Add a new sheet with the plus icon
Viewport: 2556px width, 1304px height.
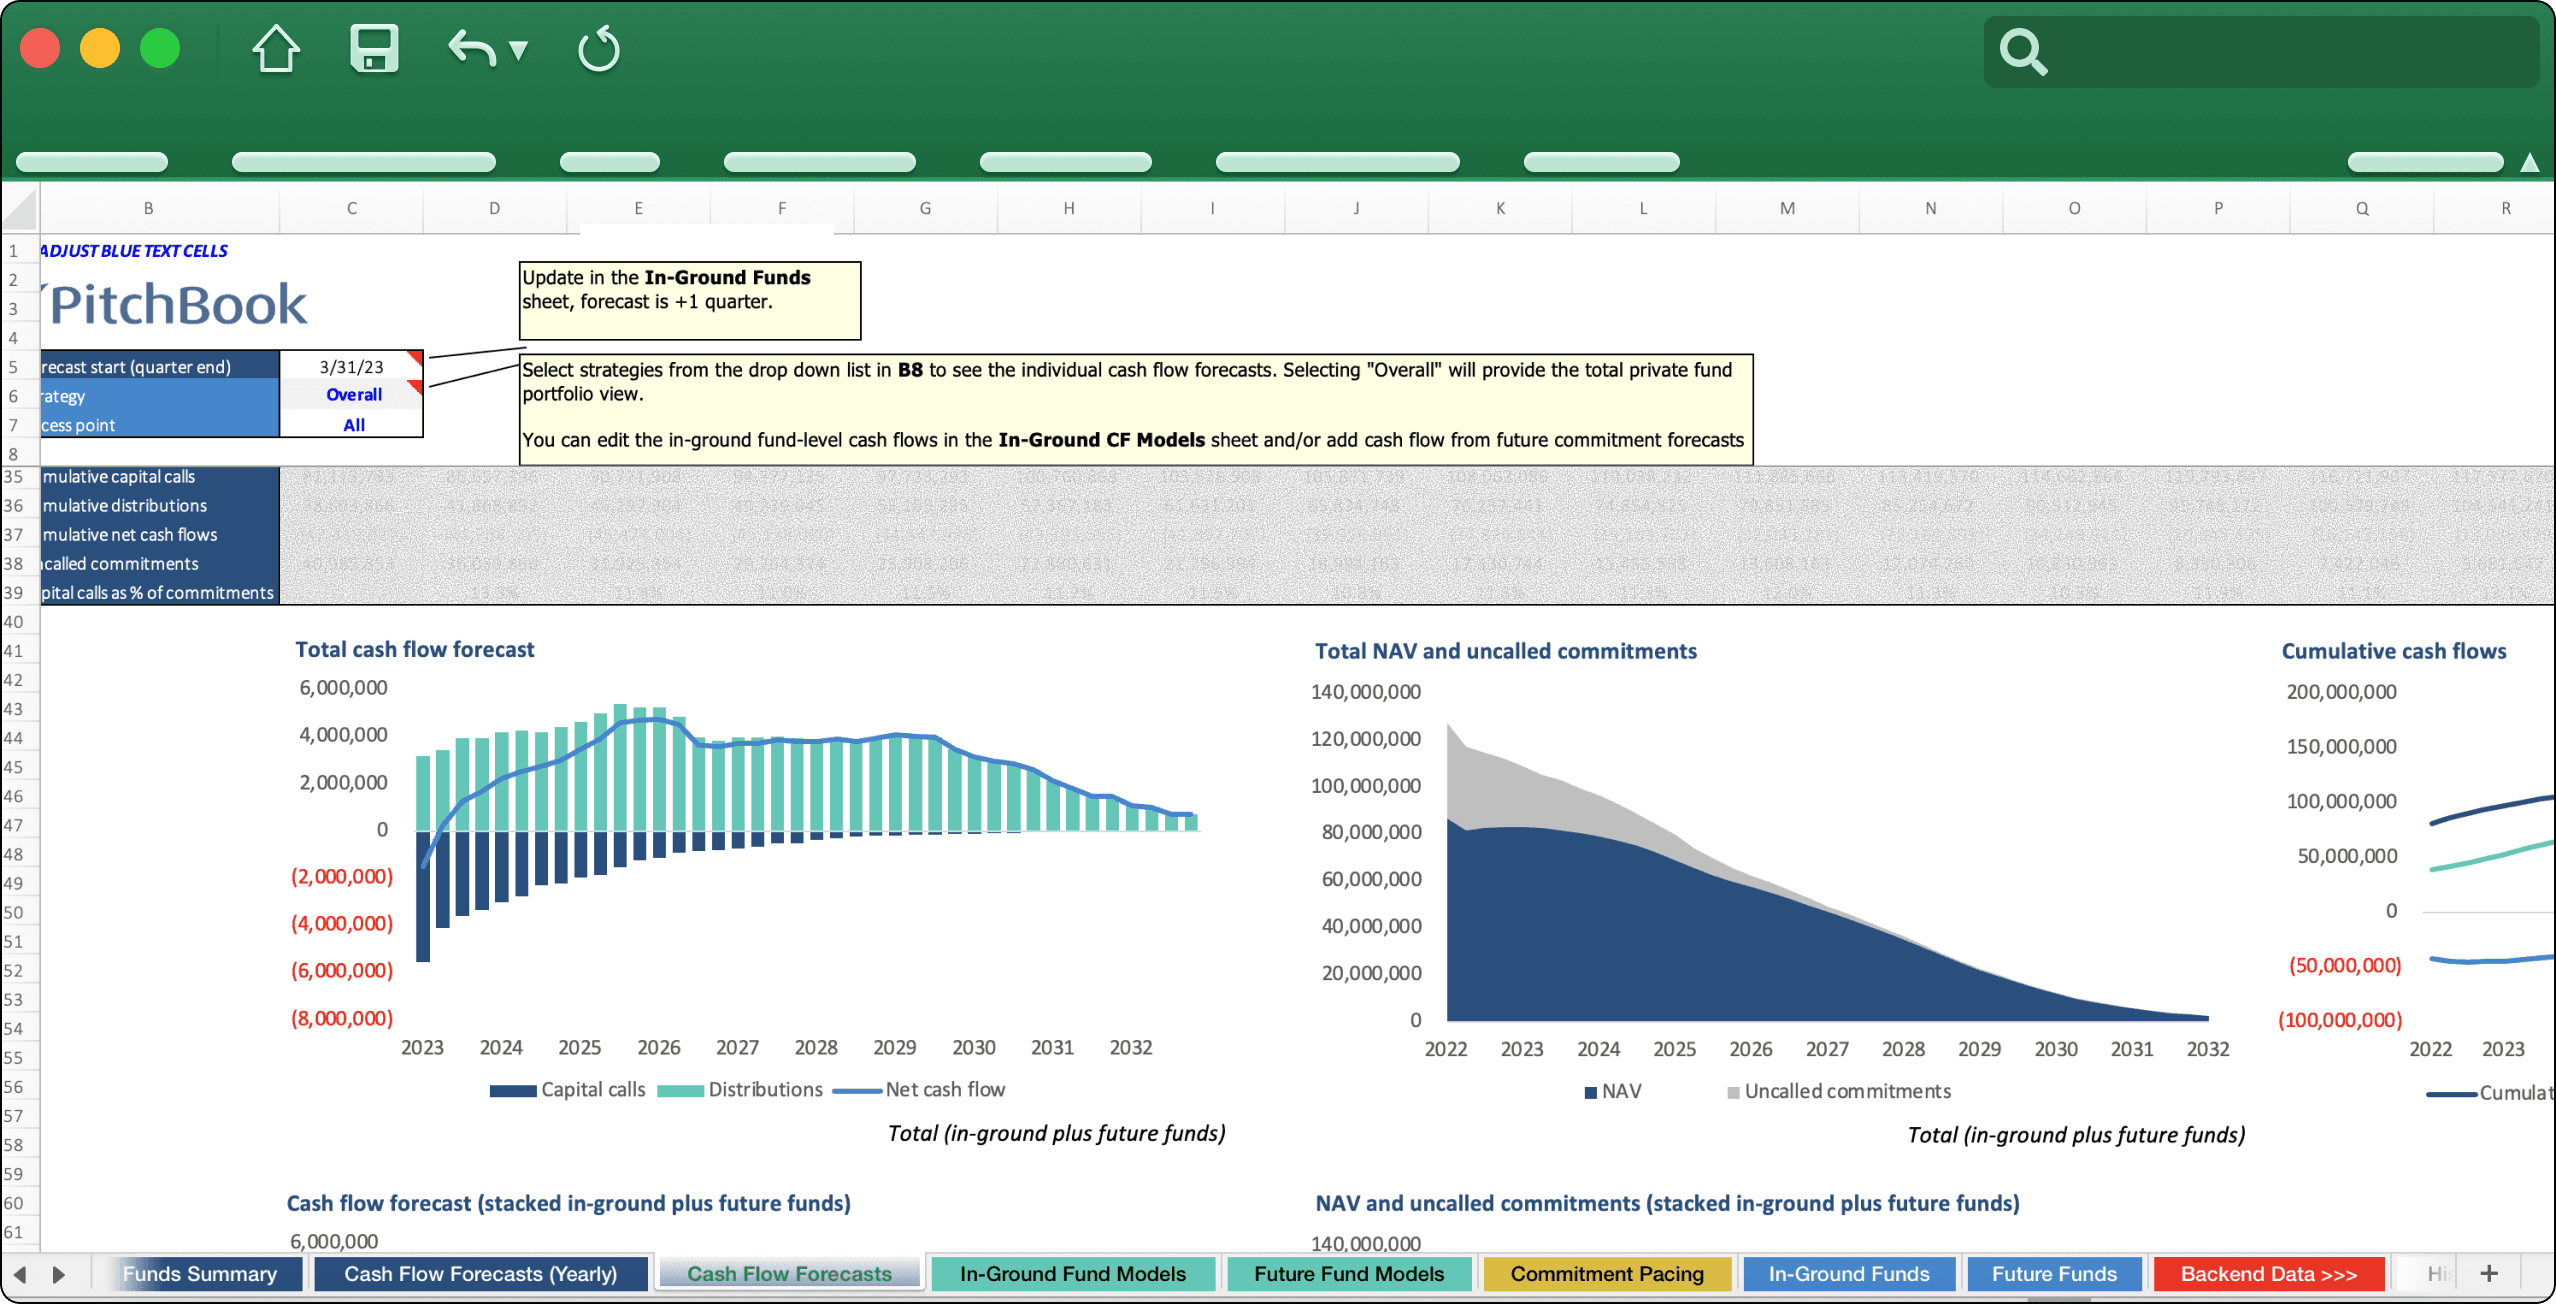[x=2489, y=1273]
